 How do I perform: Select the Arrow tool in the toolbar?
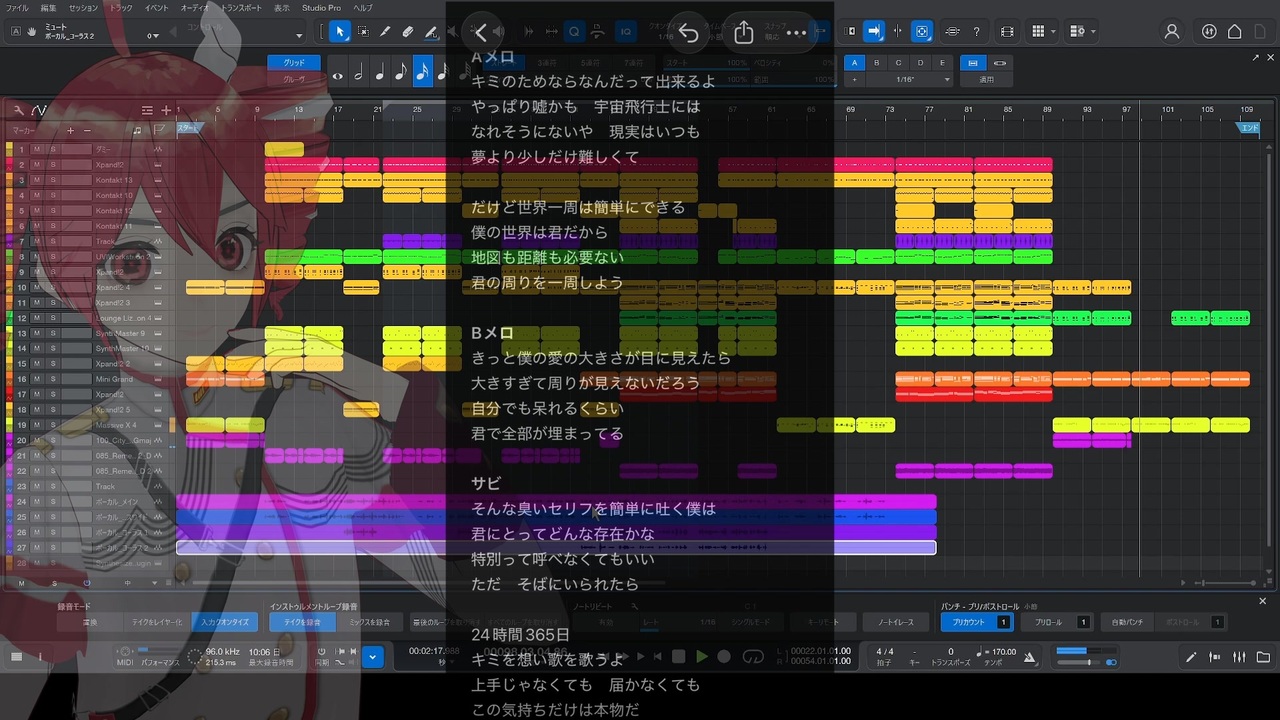click(340, 32)
